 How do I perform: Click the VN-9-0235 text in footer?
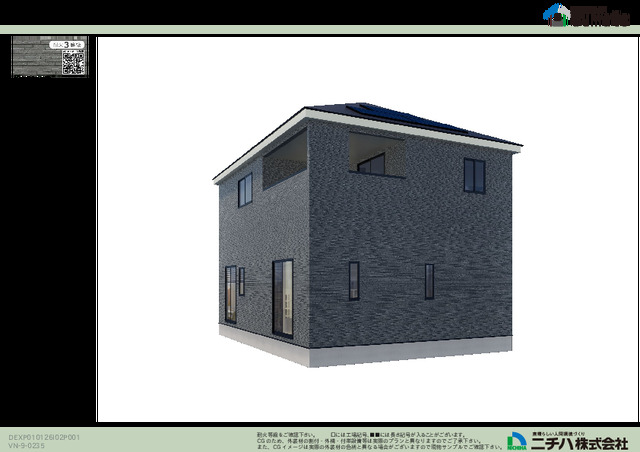[x=27, y=446]
